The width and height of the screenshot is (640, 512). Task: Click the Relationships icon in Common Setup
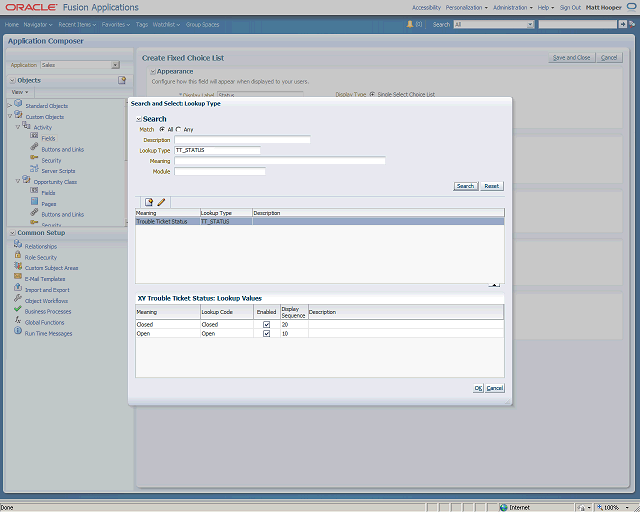point(18,244)
